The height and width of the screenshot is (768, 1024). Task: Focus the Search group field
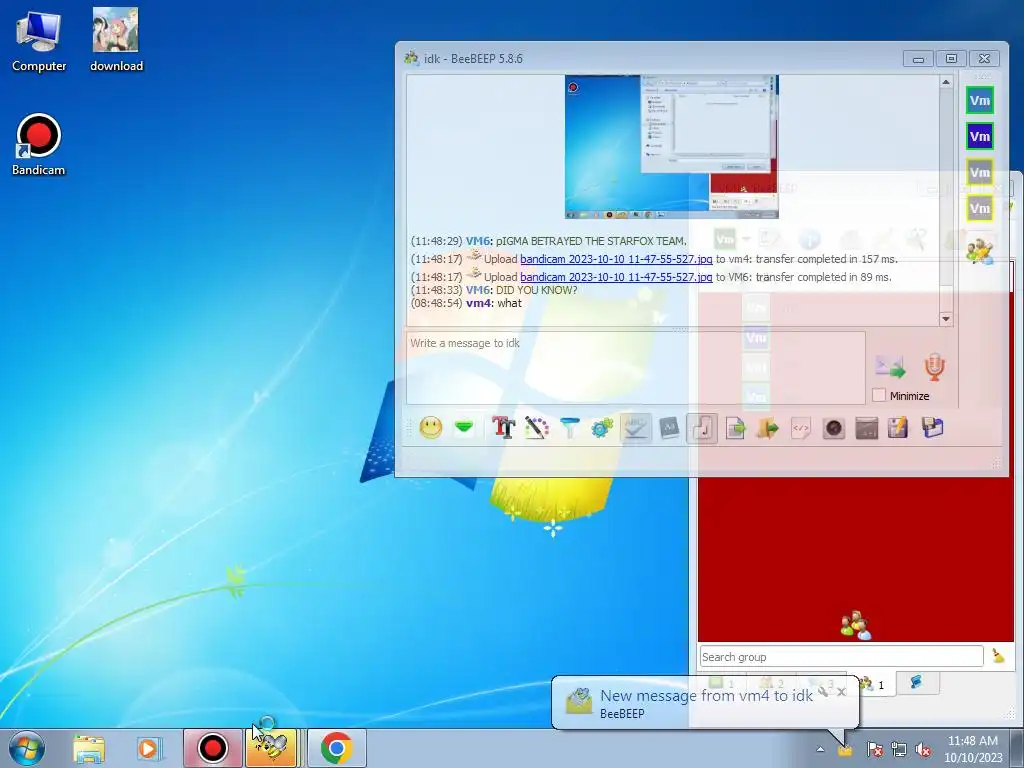coord(841,656)
